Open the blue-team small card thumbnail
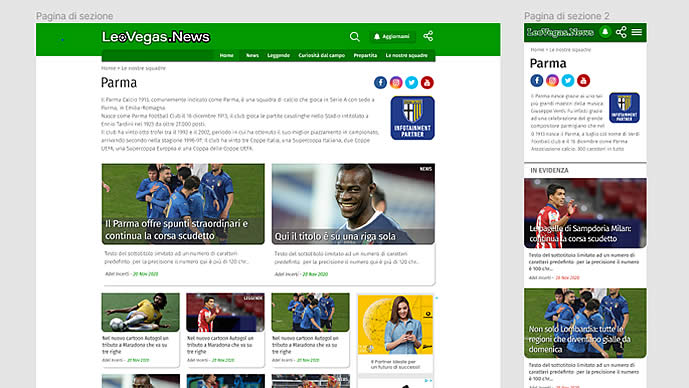Viewport: 689px width, 388px height. point(311,312)
